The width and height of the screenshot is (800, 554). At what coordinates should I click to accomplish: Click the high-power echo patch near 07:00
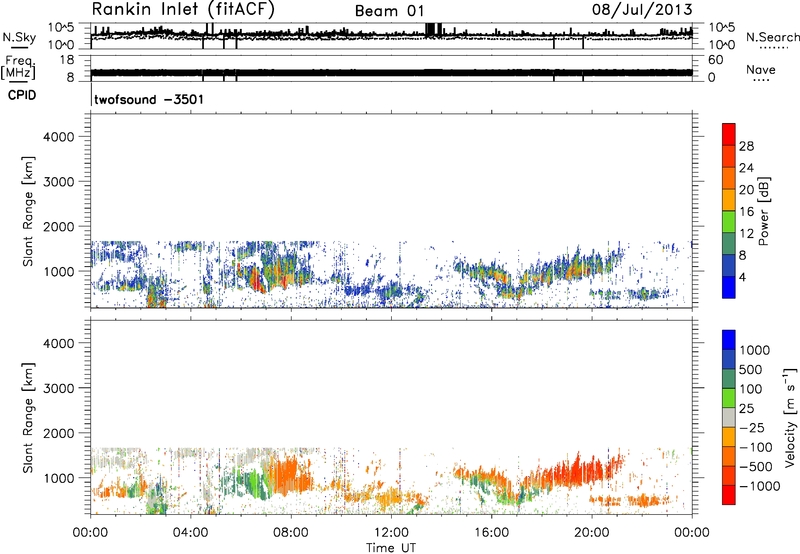258,280
